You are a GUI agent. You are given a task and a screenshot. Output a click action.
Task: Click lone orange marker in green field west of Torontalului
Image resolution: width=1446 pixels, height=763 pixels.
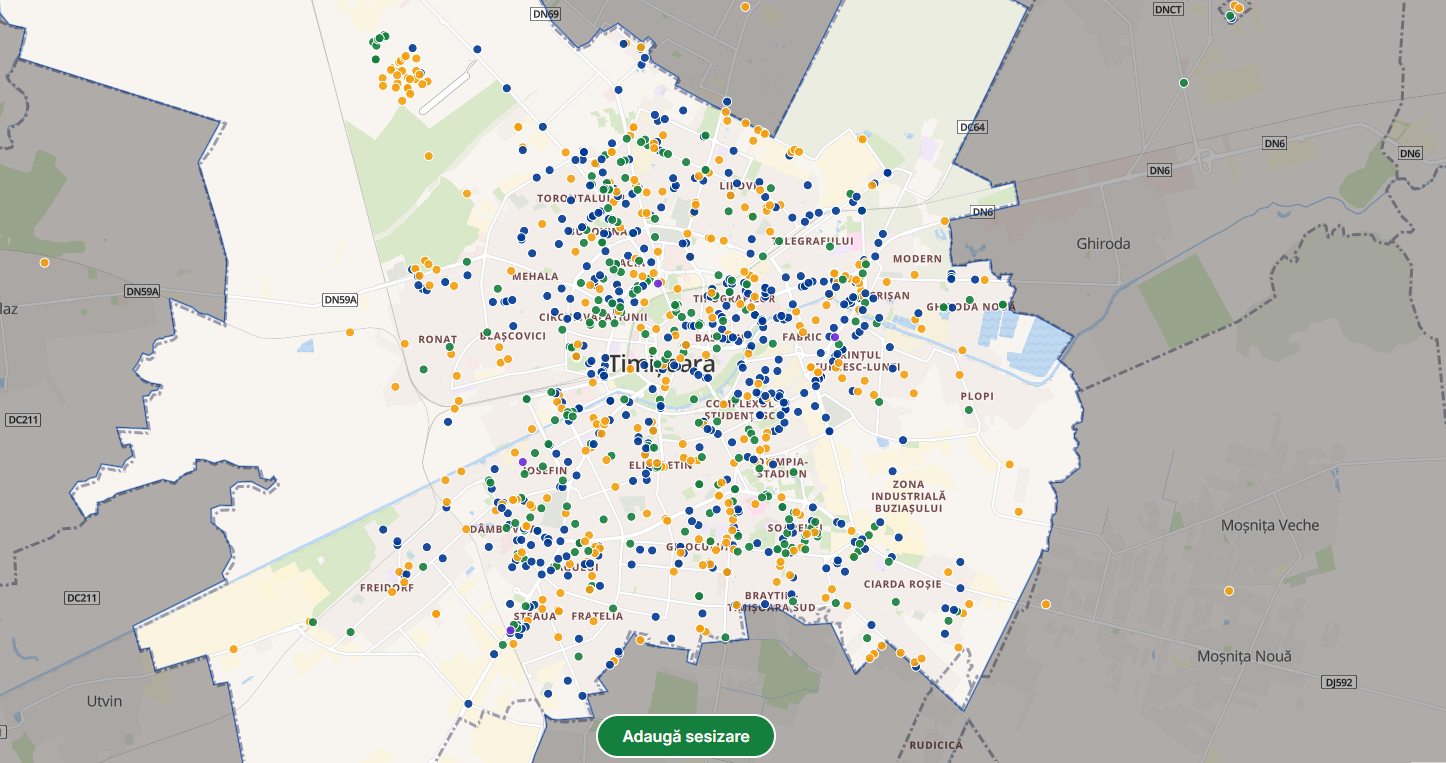pos(428,156)
